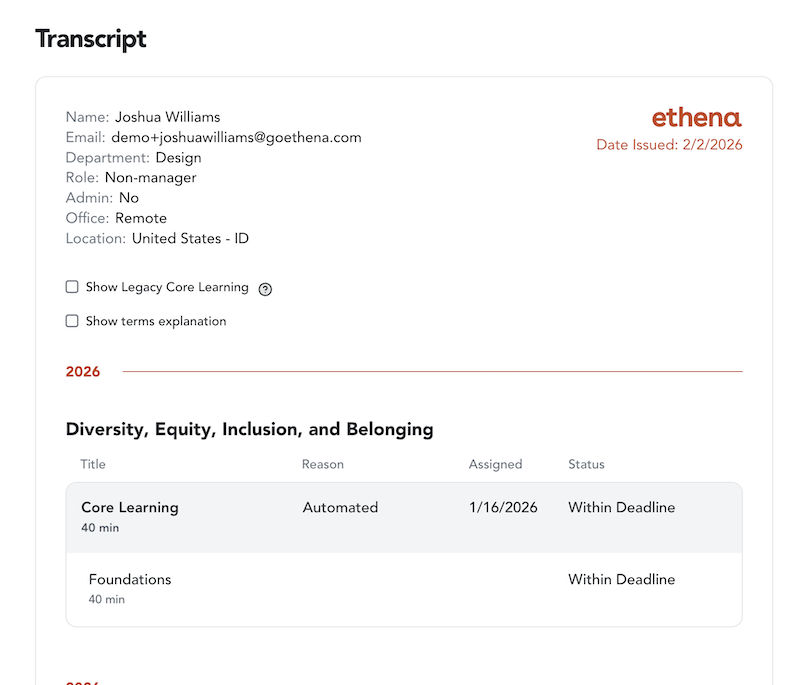Click the 1/16/2026 assigned date
This screenshot has height=685, width=800.
pos(503,508)
